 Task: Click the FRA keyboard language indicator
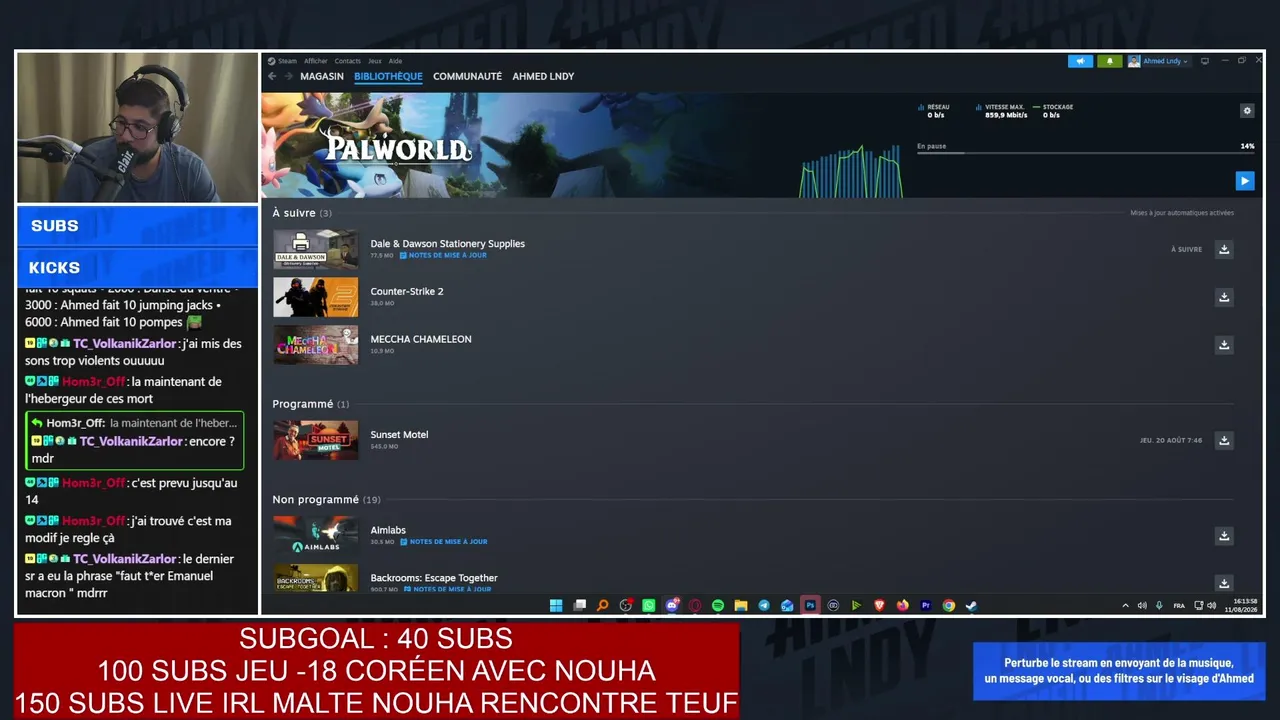coord(1179,605)
